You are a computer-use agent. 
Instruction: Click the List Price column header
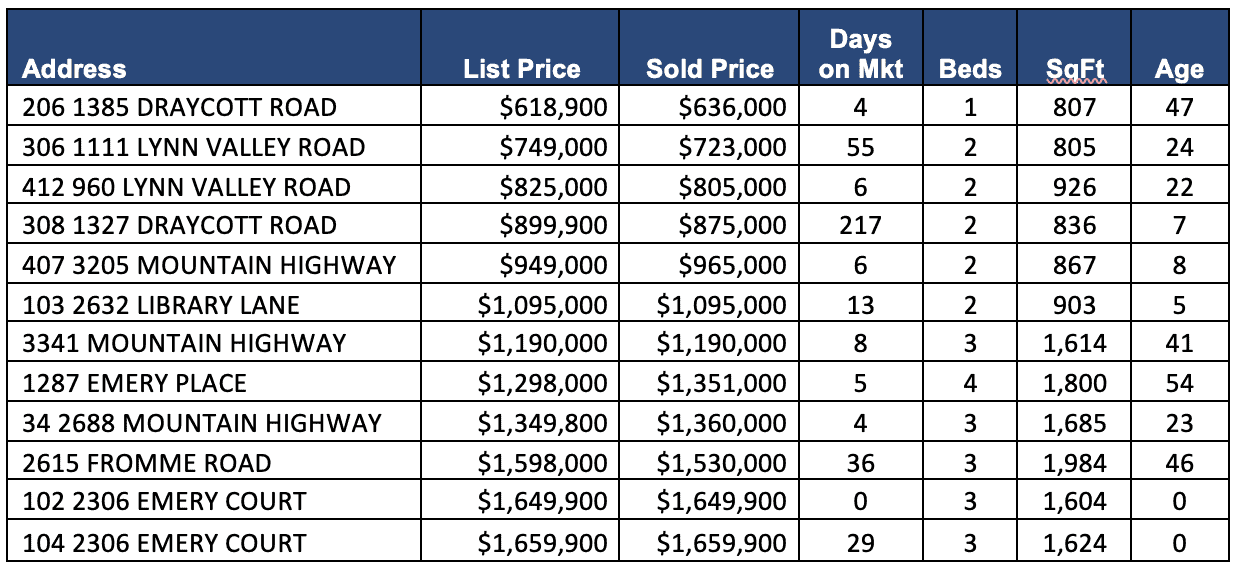[x=522, y=69]
